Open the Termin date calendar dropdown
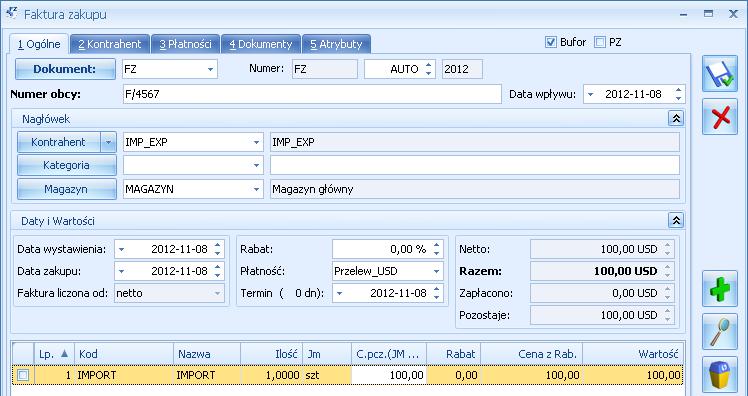The image size is (748, 396). (x=339, y=293)
